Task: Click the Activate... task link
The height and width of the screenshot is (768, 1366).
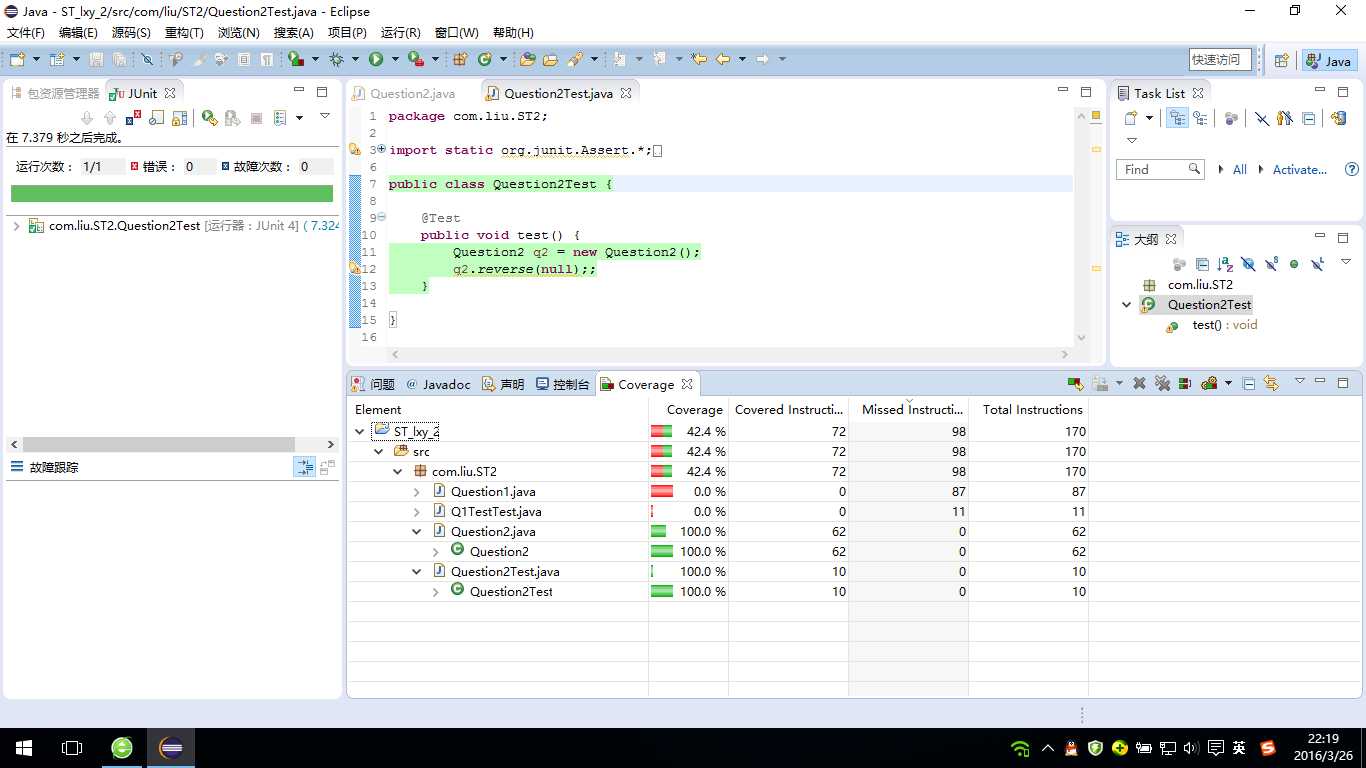Action: [1299, 170]
